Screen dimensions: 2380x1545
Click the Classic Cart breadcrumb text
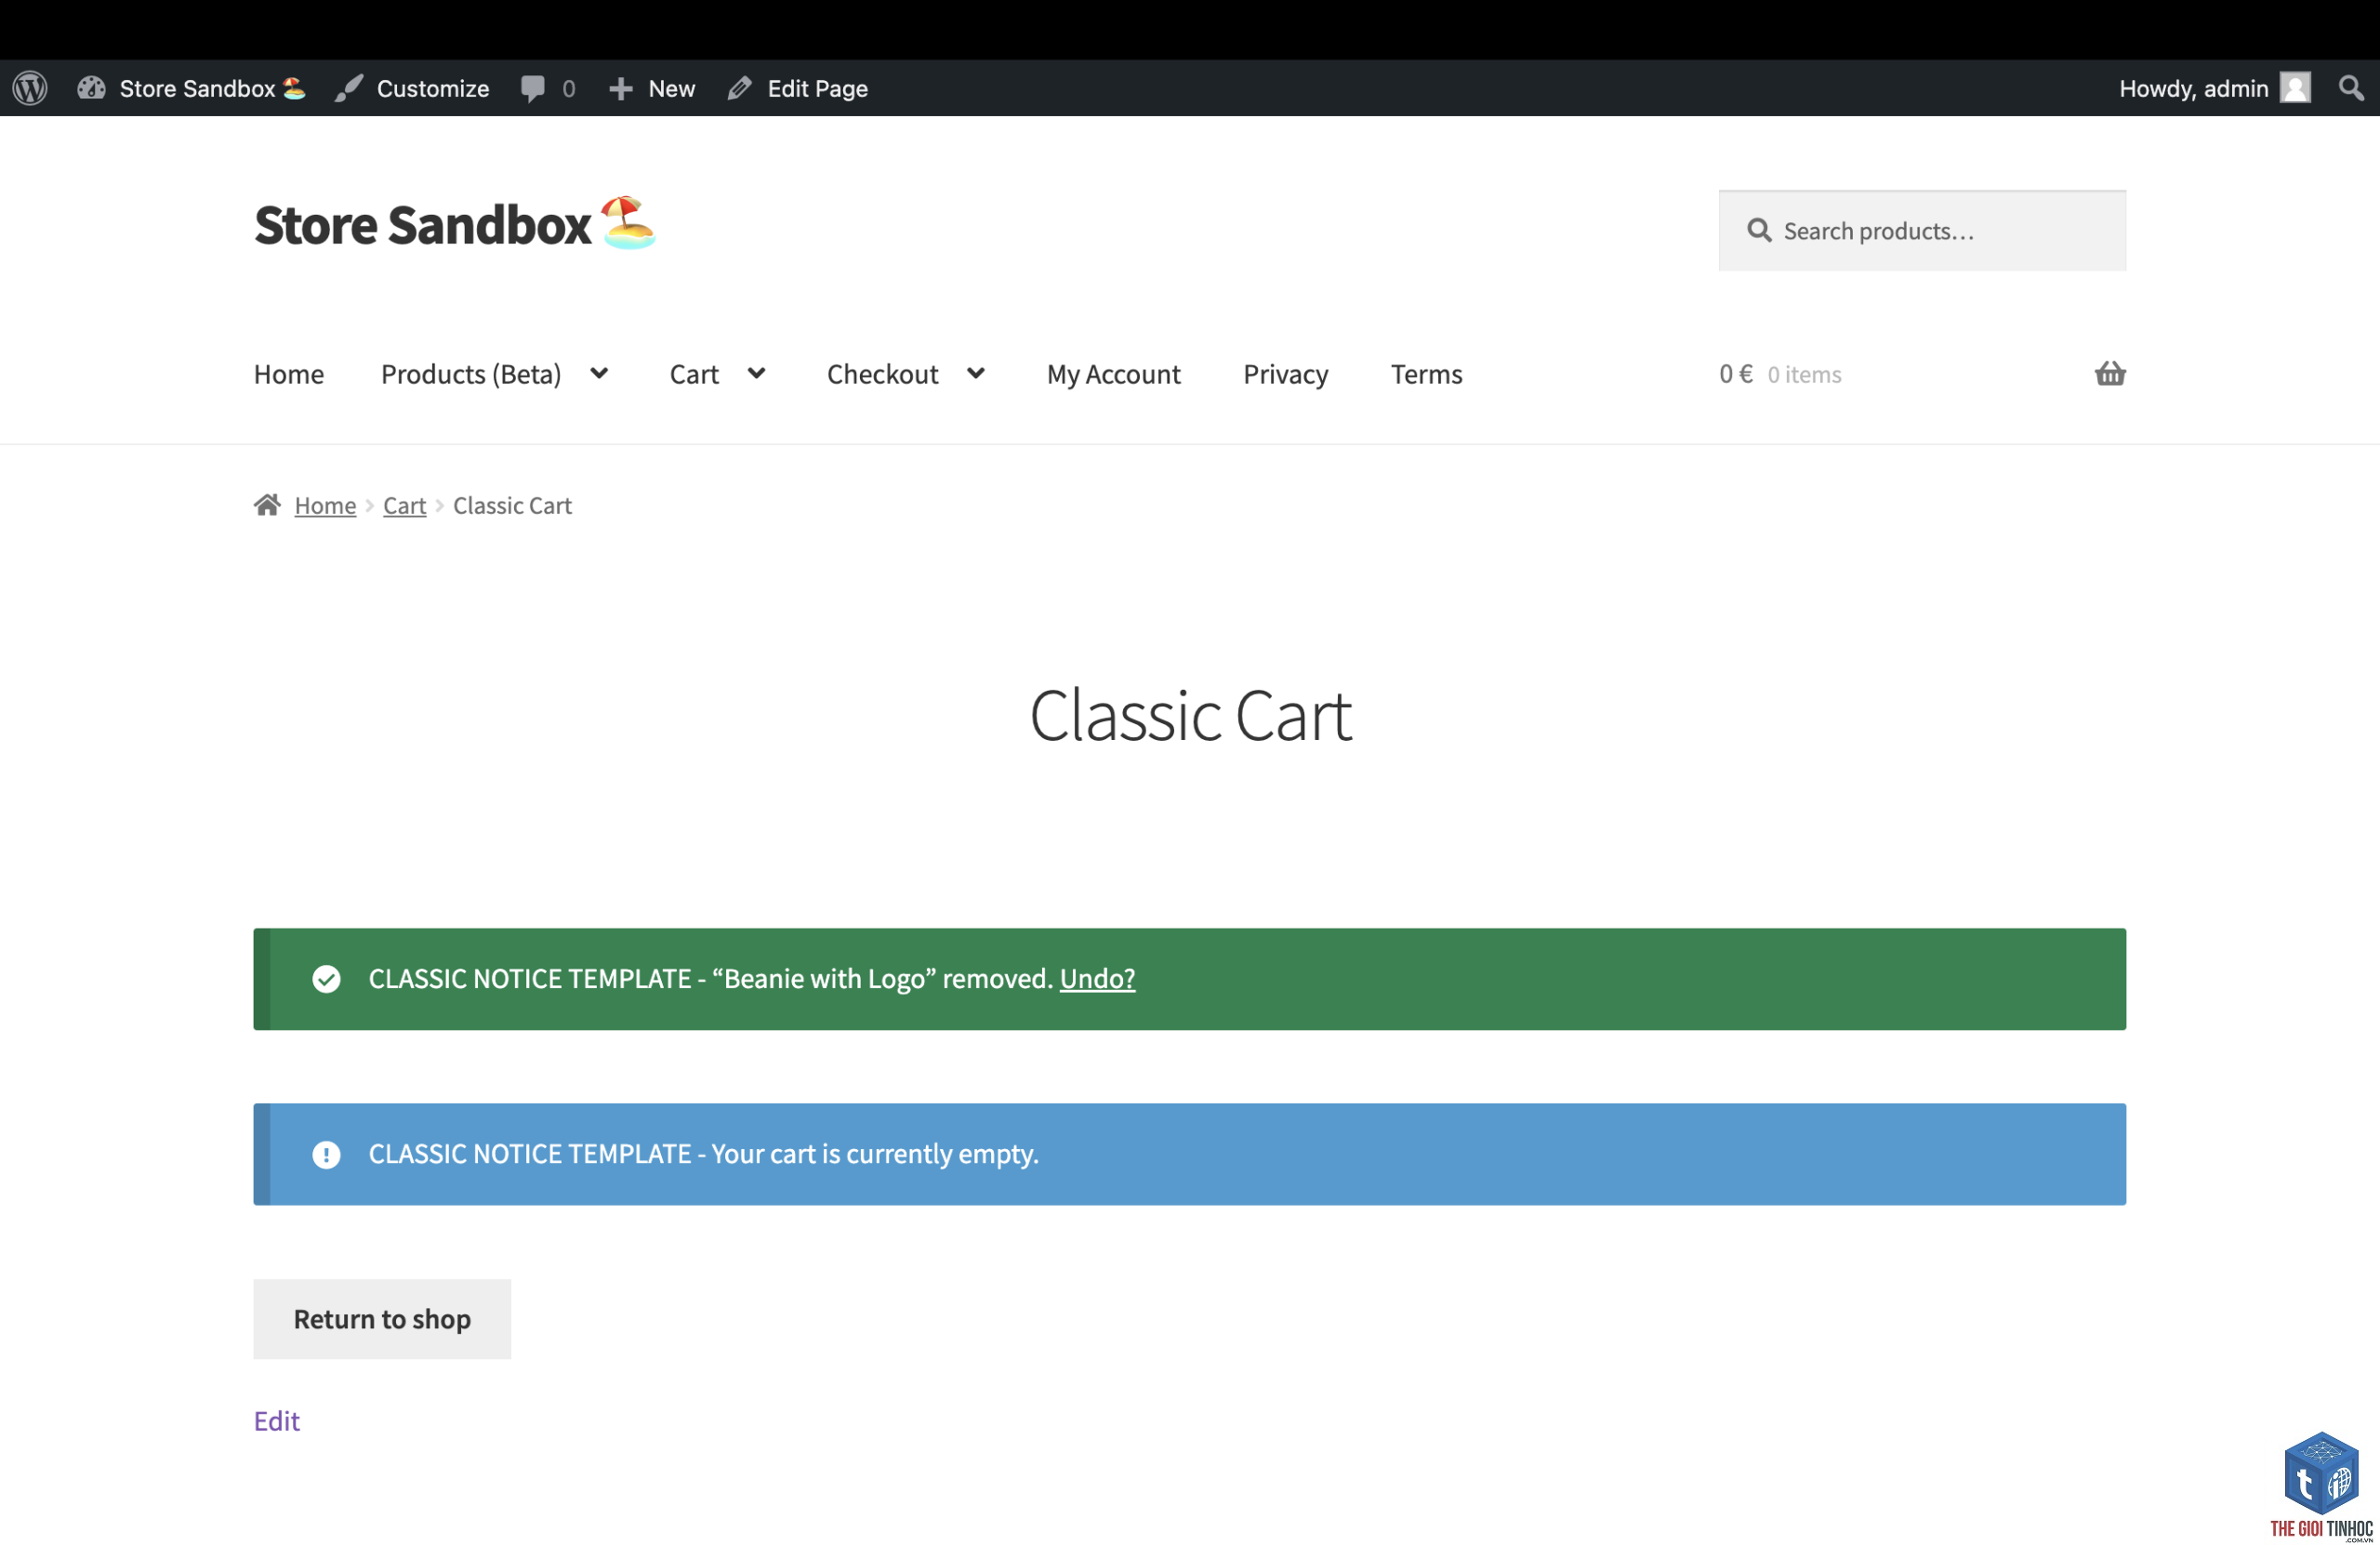tap(512, 506)
